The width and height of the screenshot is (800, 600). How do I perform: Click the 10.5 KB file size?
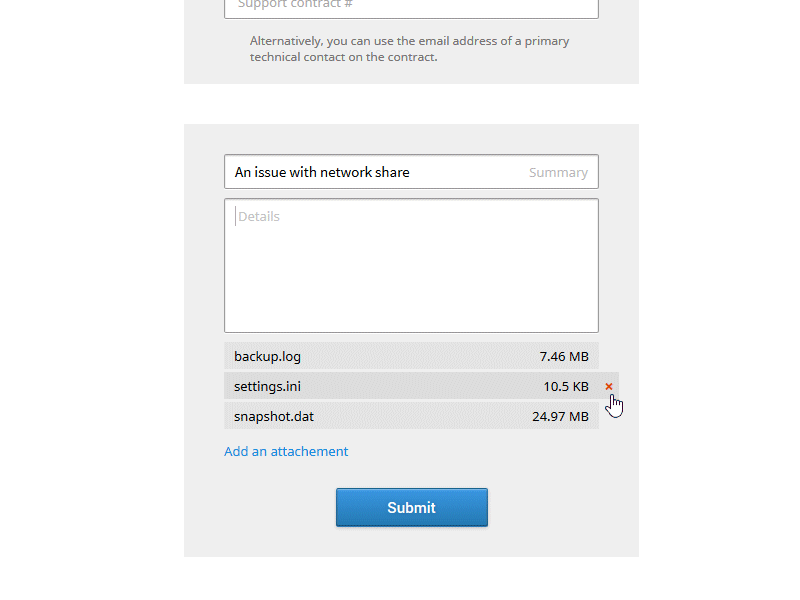point(566,386)
